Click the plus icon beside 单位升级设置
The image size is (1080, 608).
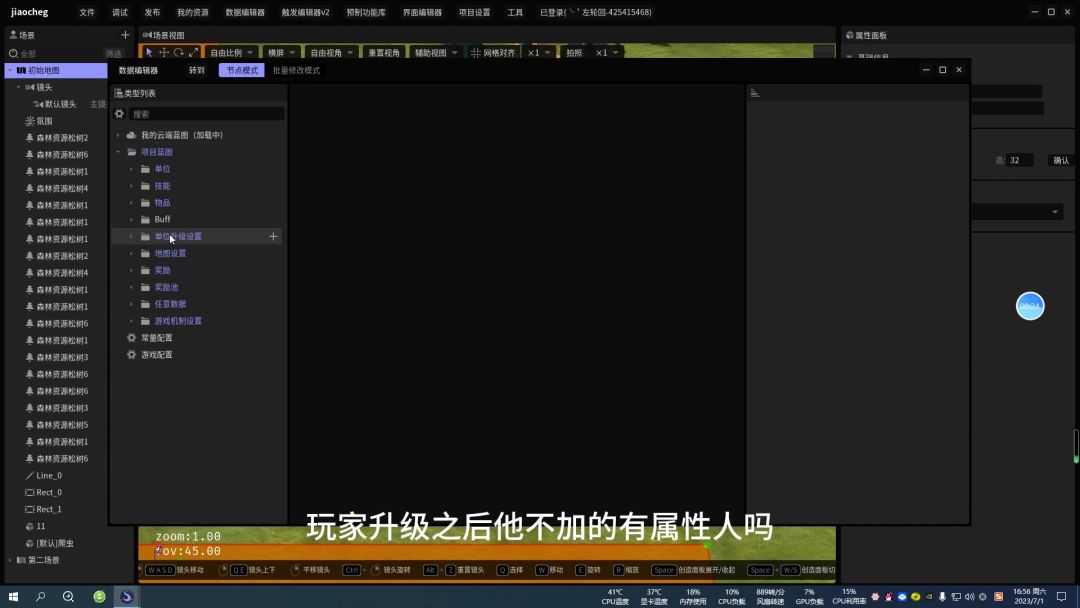click(273, 237)
